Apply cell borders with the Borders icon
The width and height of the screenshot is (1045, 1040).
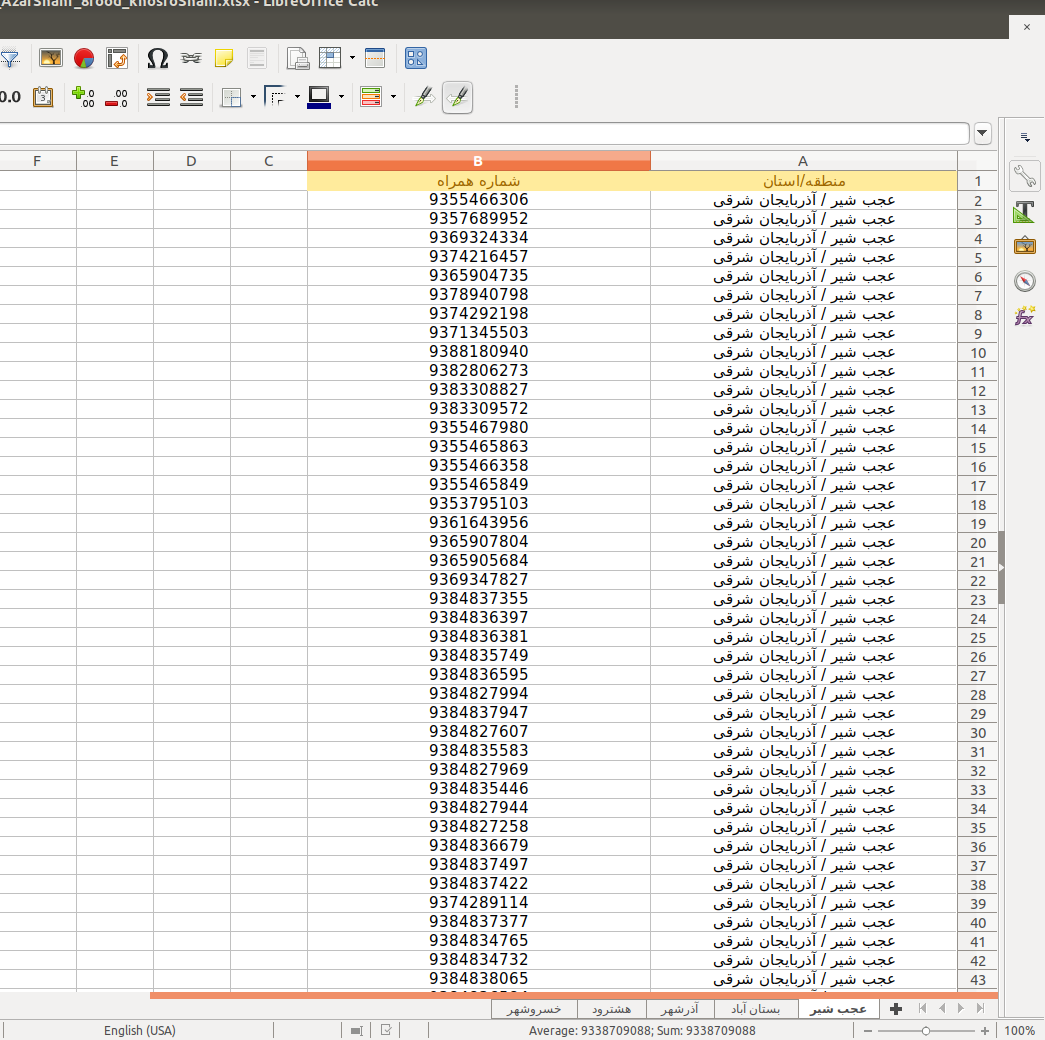click(231, 97)
